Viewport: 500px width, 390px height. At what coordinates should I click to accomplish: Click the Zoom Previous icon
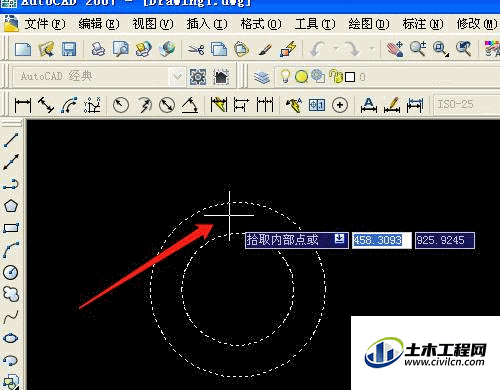click(x=464, y=49)
